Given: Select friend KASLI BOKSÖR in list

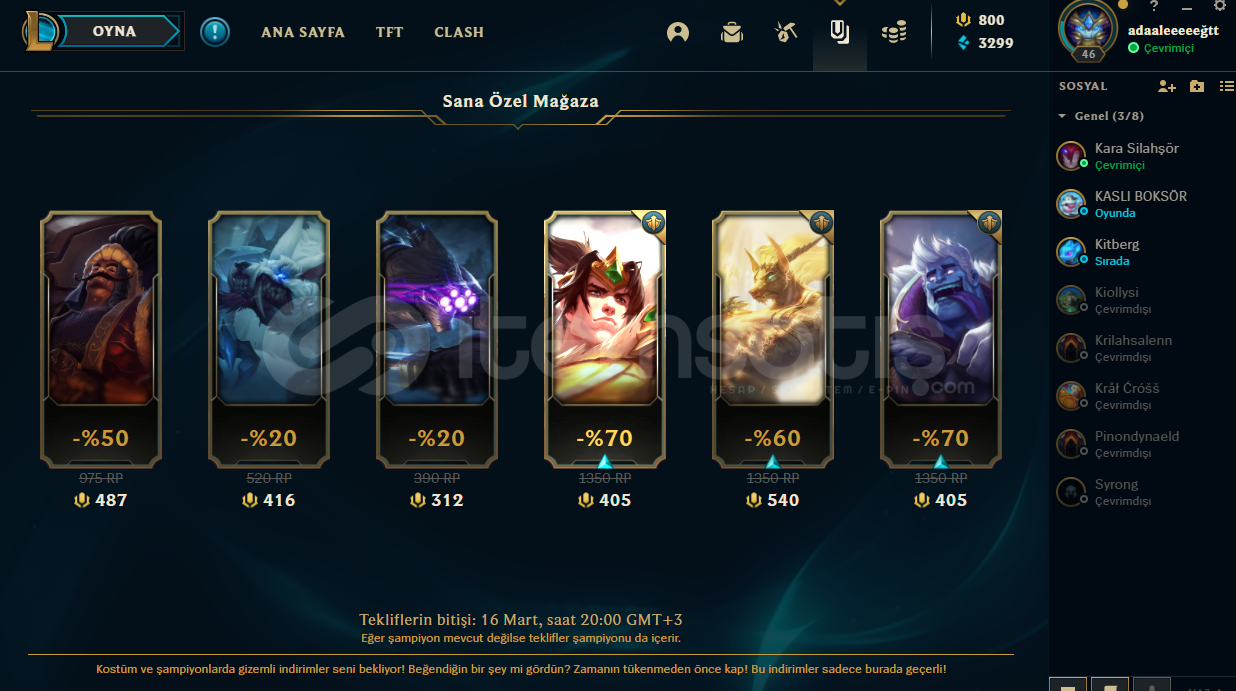Looking at the screenshot, I should 1142,204.
